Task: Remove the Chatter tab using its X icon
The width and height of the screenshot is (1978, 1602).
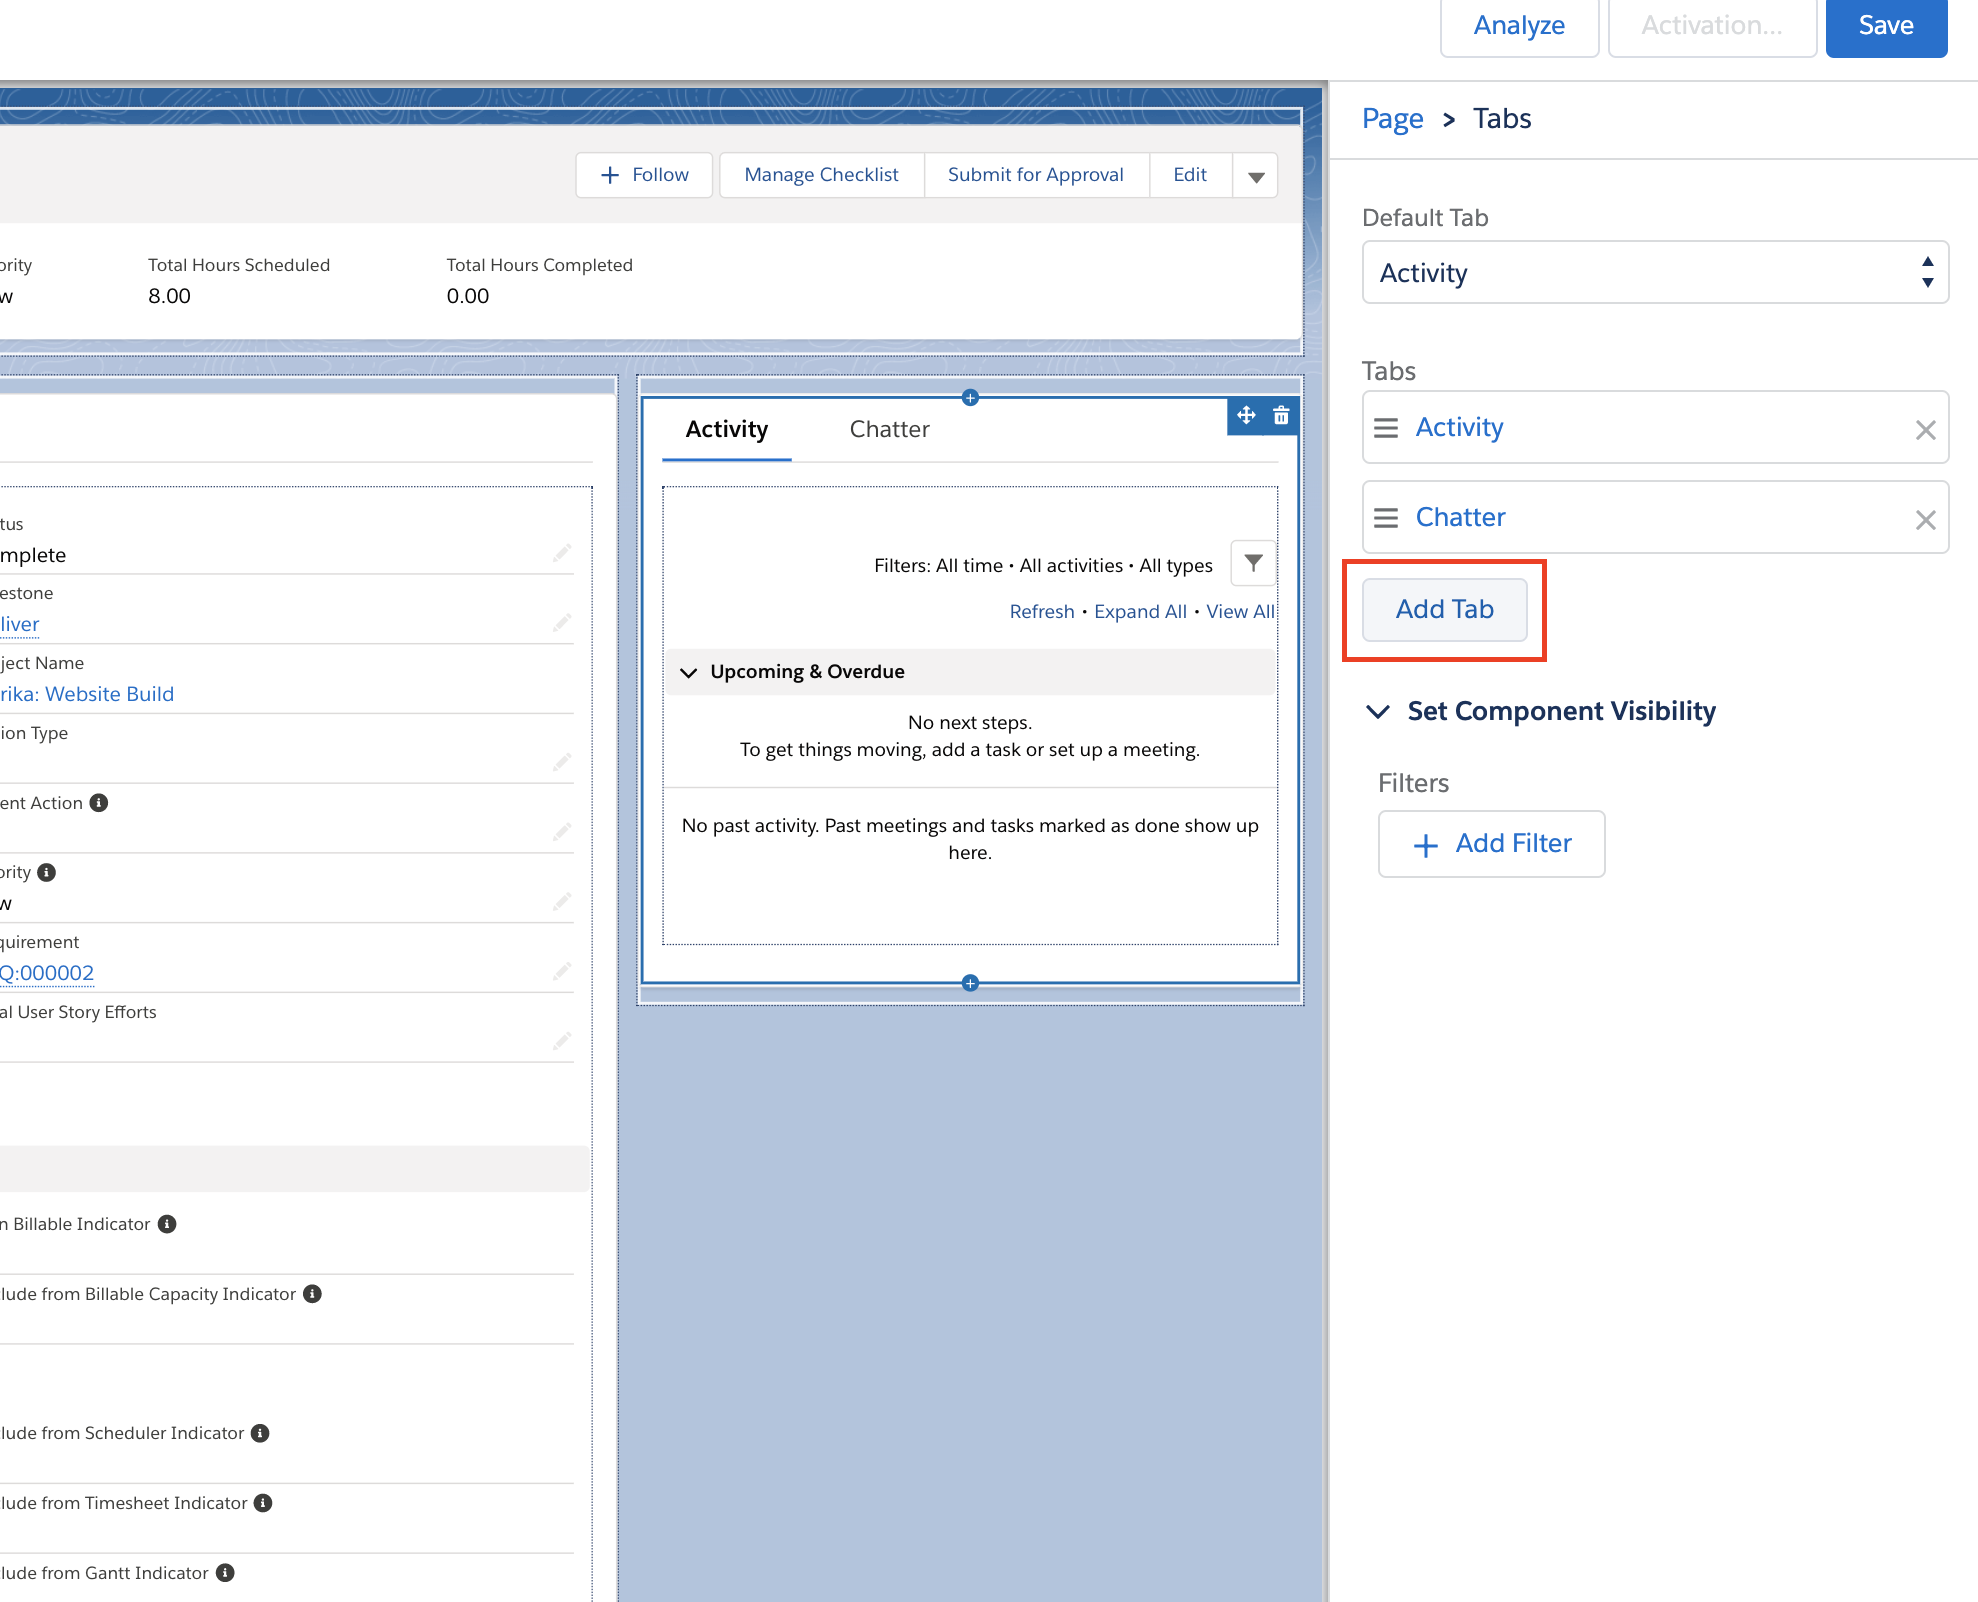Action: pos(1925,520)
